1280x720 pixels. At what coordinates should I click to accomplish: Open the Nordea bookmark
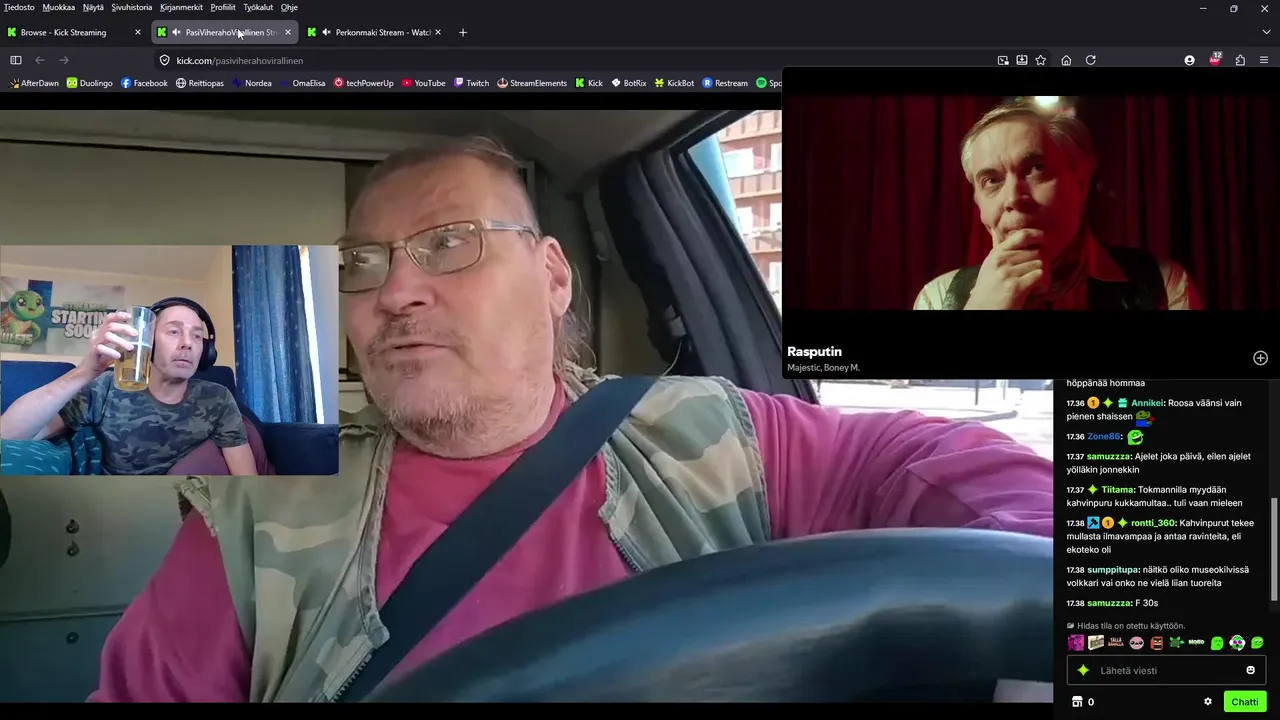[x=252, y=83]
